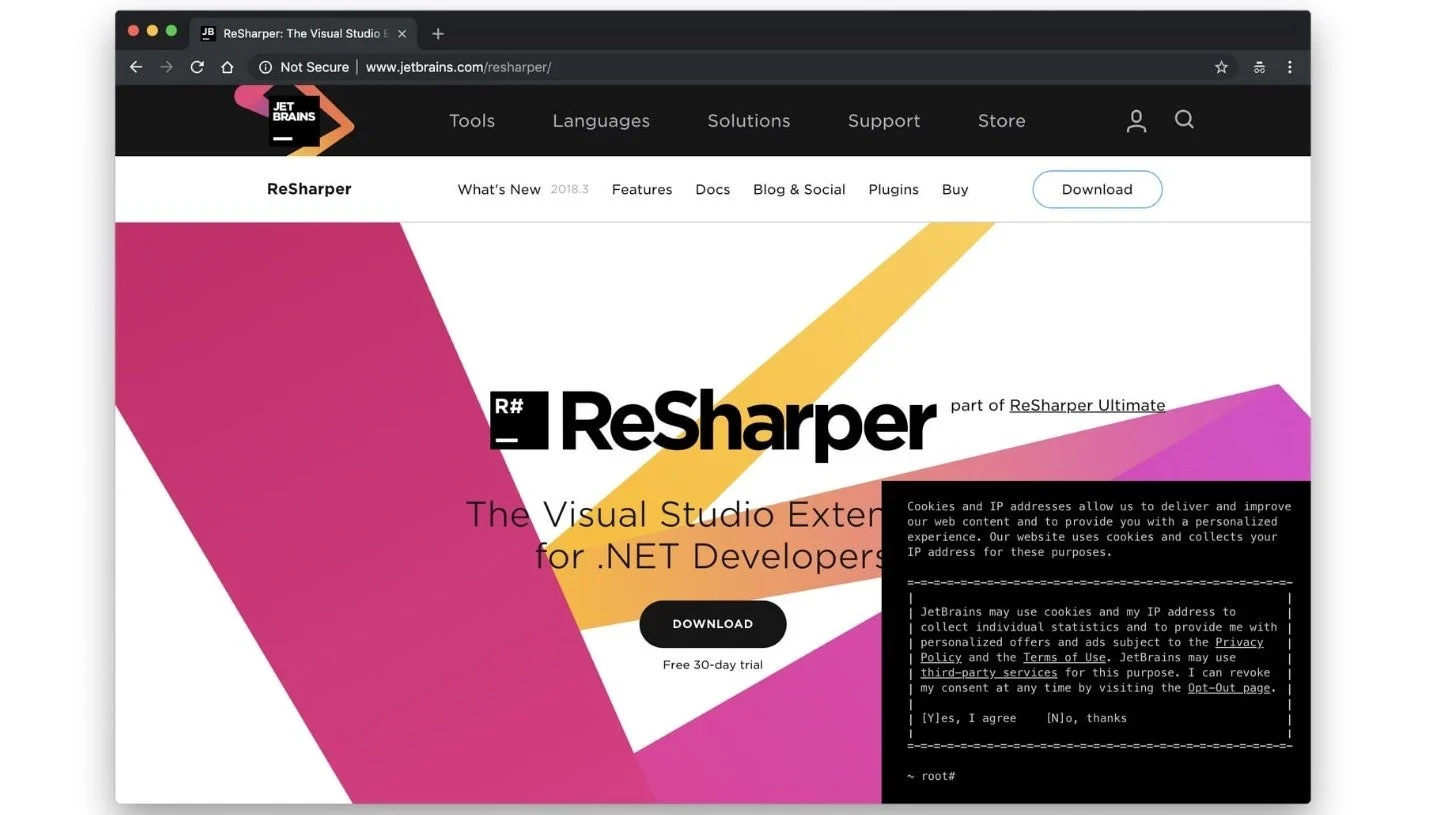Open Buy page
Image resolution: width=1431 pixels, height=815 pixels.
click(955, 190)
